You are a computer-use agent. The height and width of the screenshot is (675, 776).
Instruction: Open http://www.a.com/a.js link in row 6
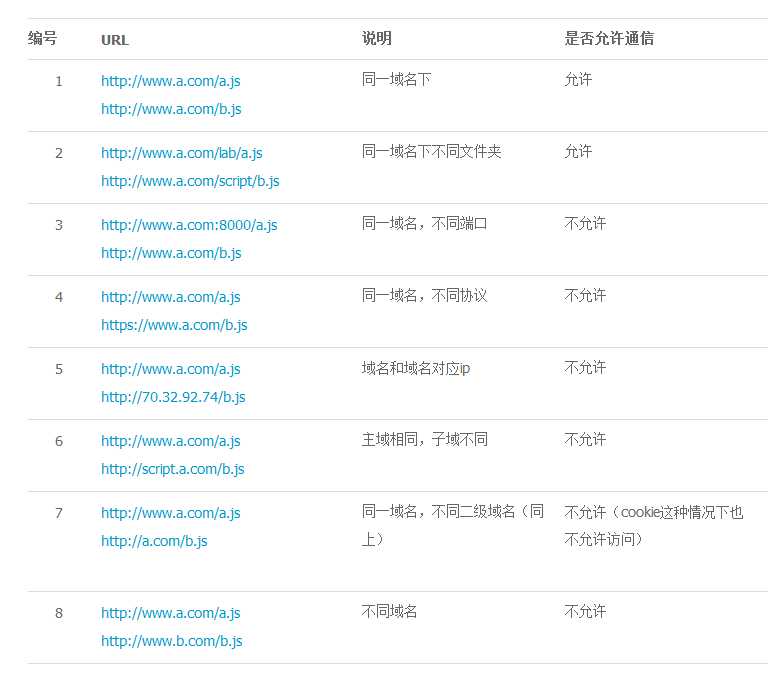[x=171, y=441]
